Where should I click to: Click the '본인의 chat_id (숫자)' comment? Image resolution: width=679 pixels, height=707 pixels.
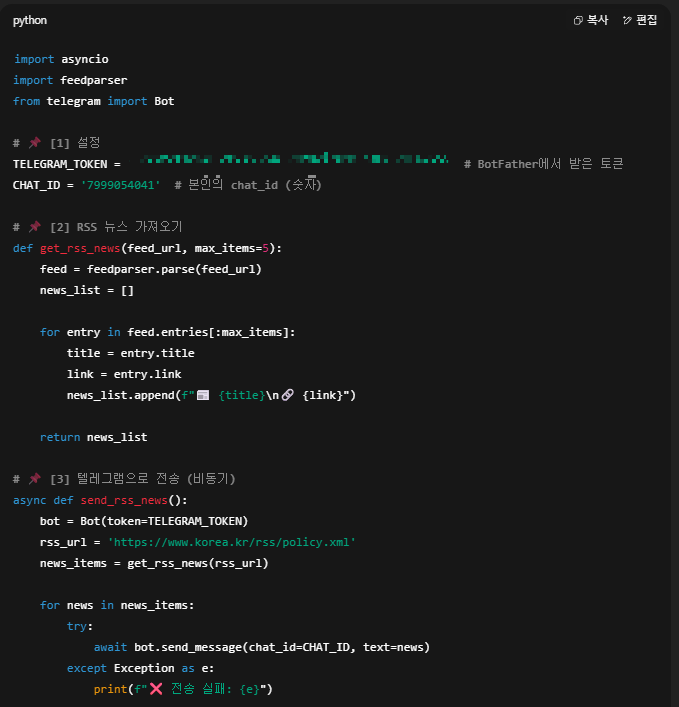[x=248, y=184]
